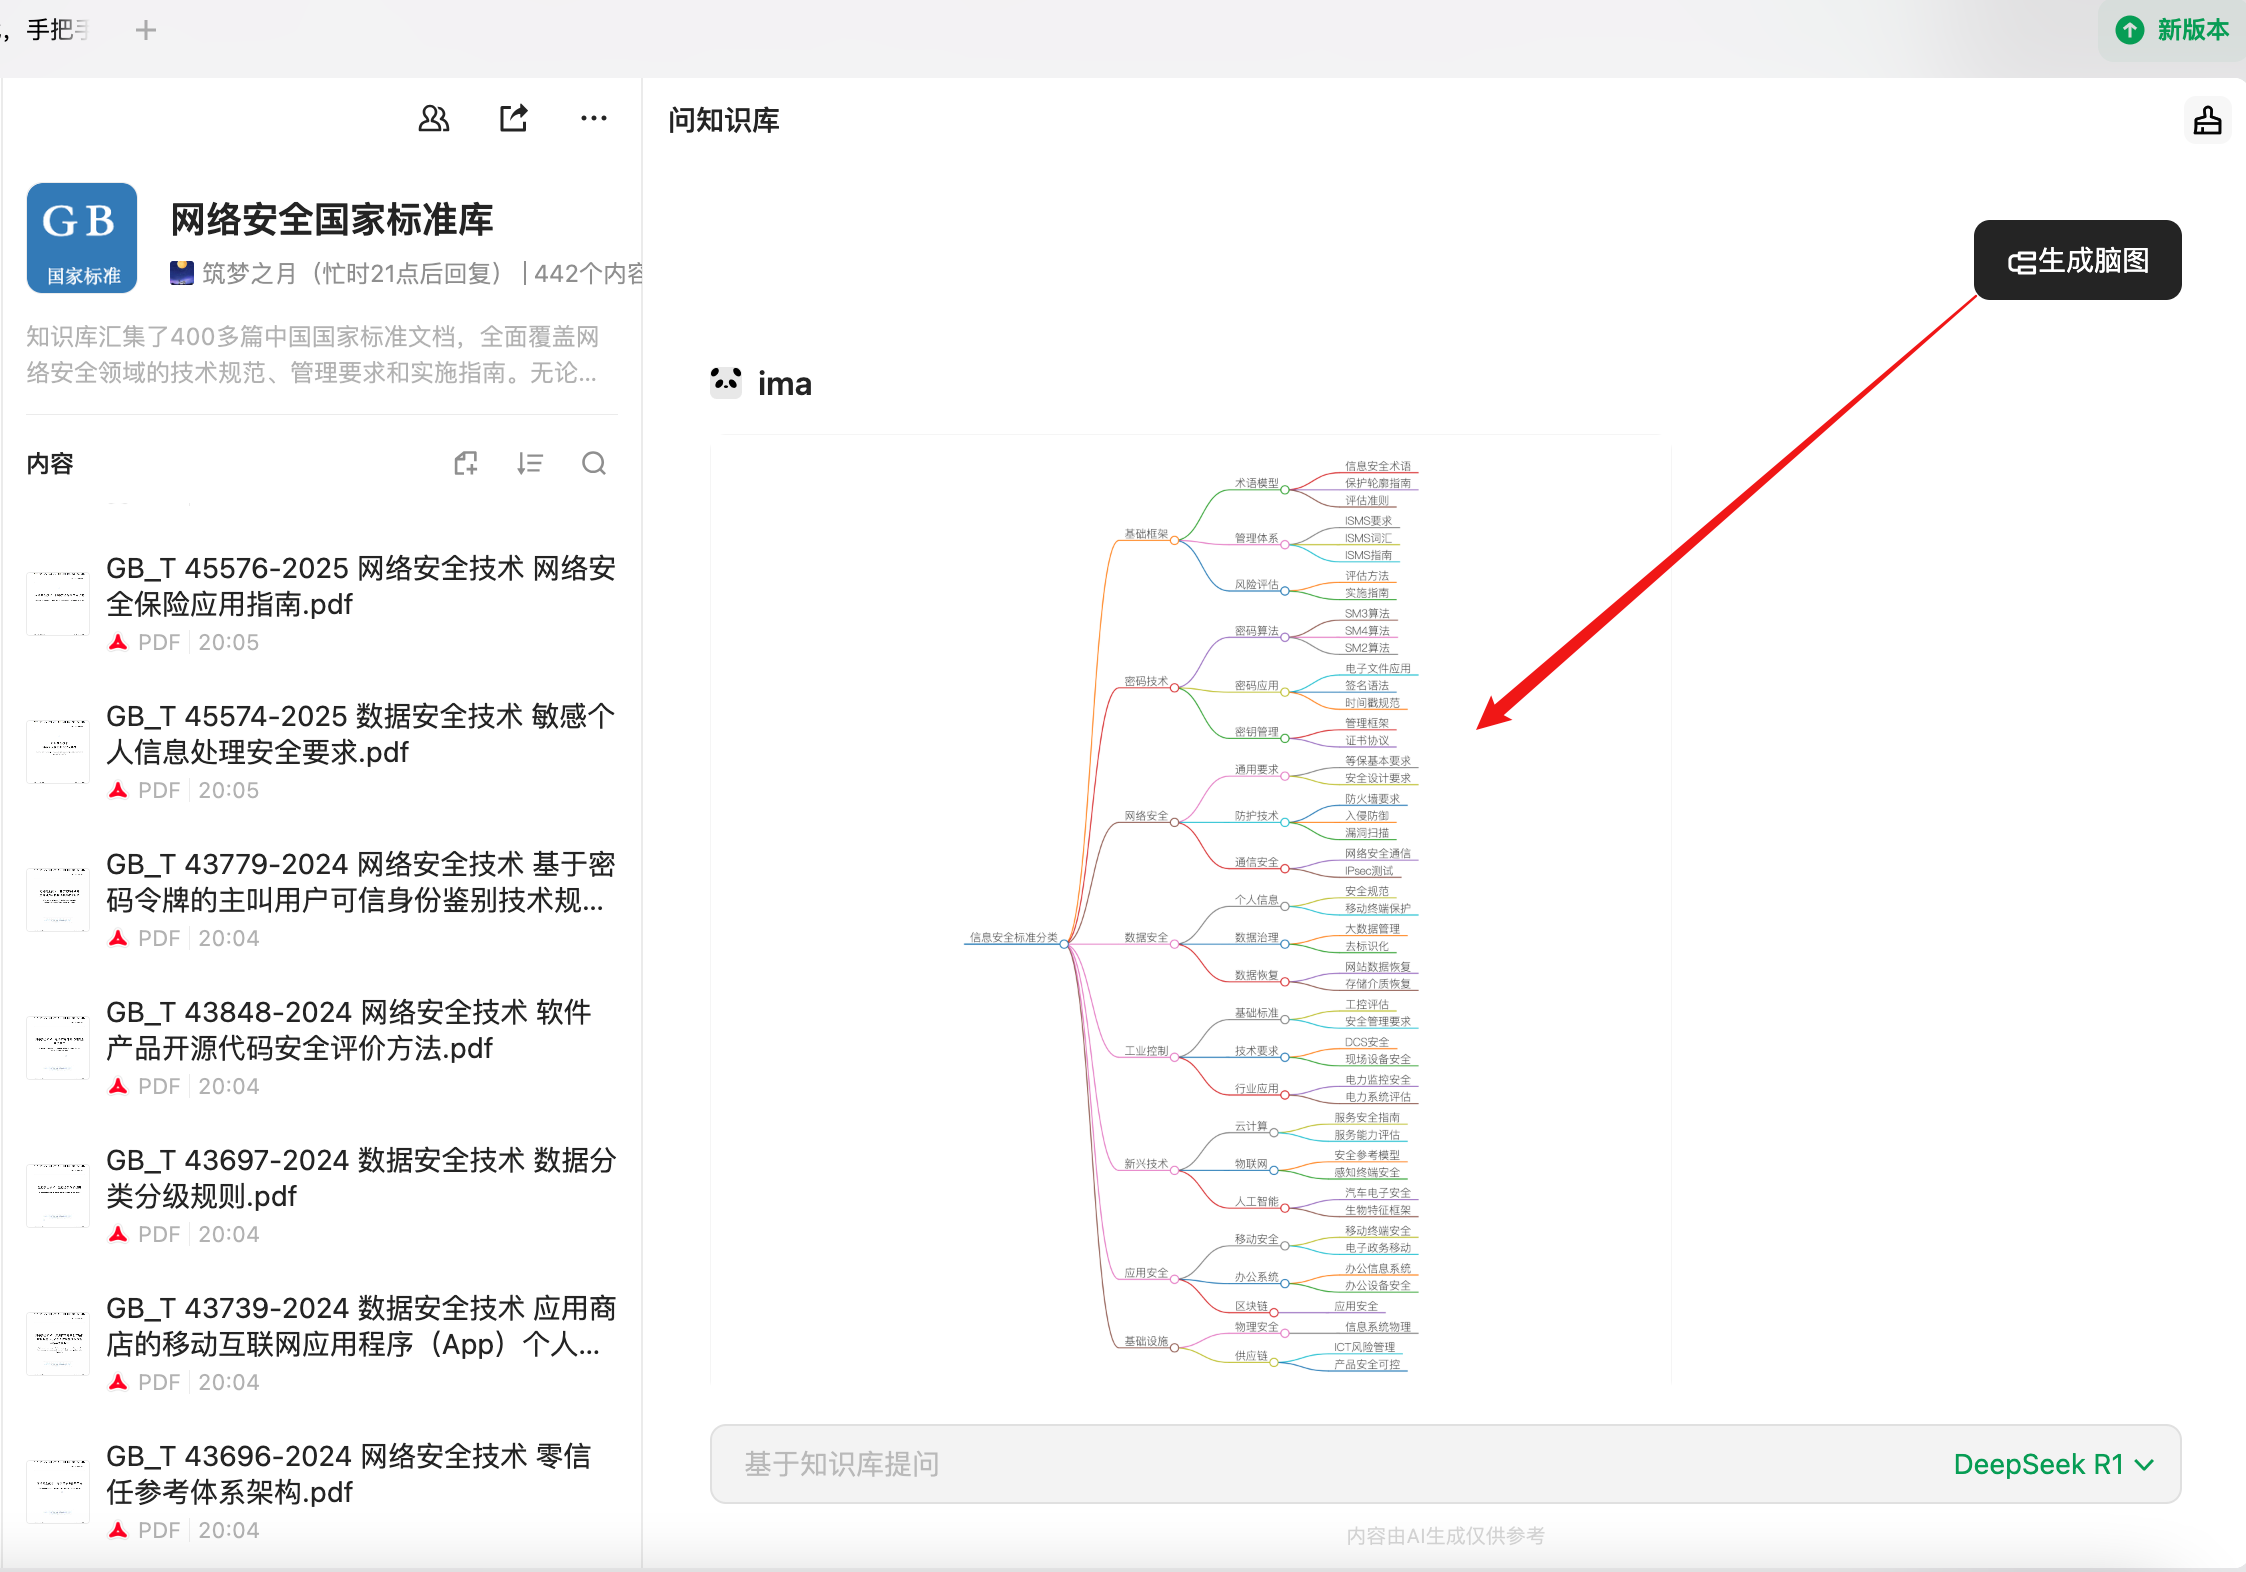Click the 问知识库 heading tab
Image resolution: width=2246 pixels, height=1572 pixels.
click(724, 120)
